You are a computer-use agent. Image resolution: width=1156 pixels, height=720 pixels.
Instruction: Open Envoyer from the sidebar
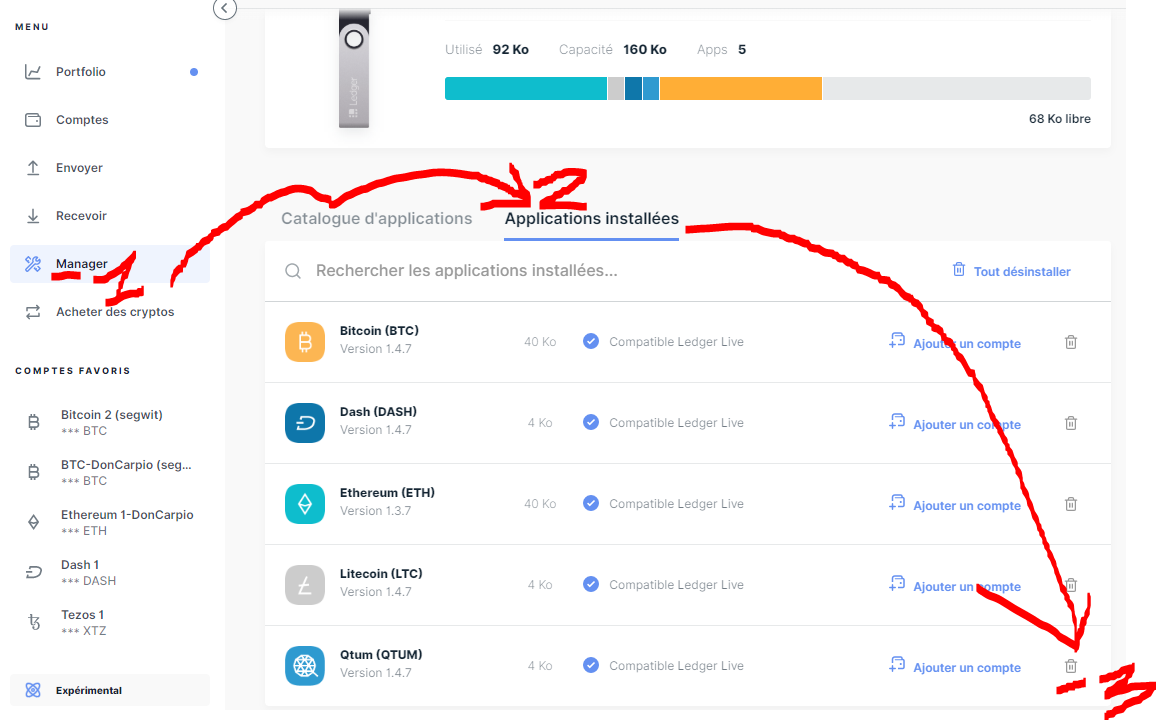79,168
